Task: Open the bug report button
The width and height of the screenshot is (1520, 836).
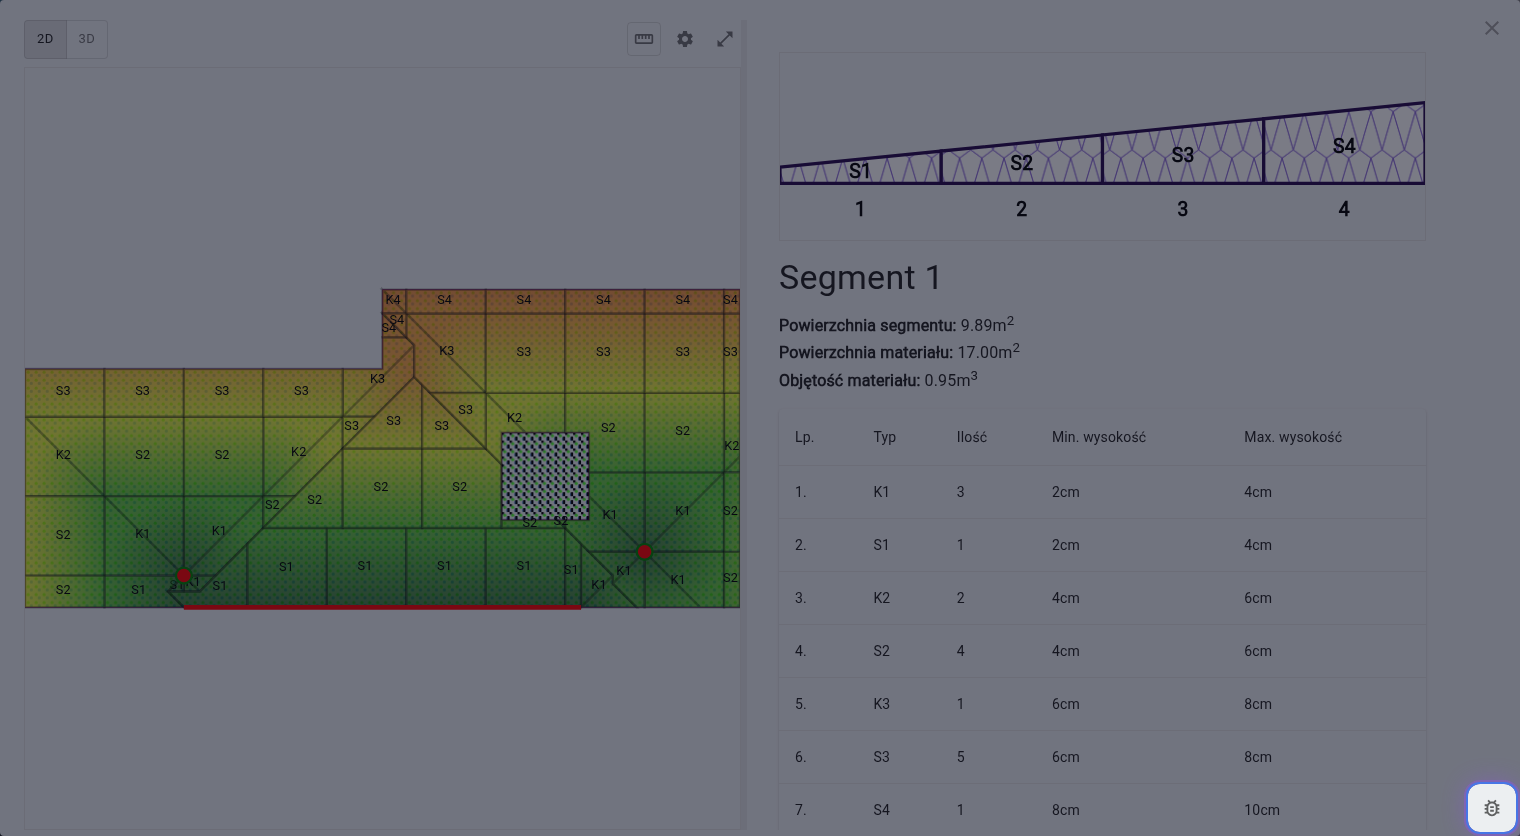Action: (x=1492, y=808)
